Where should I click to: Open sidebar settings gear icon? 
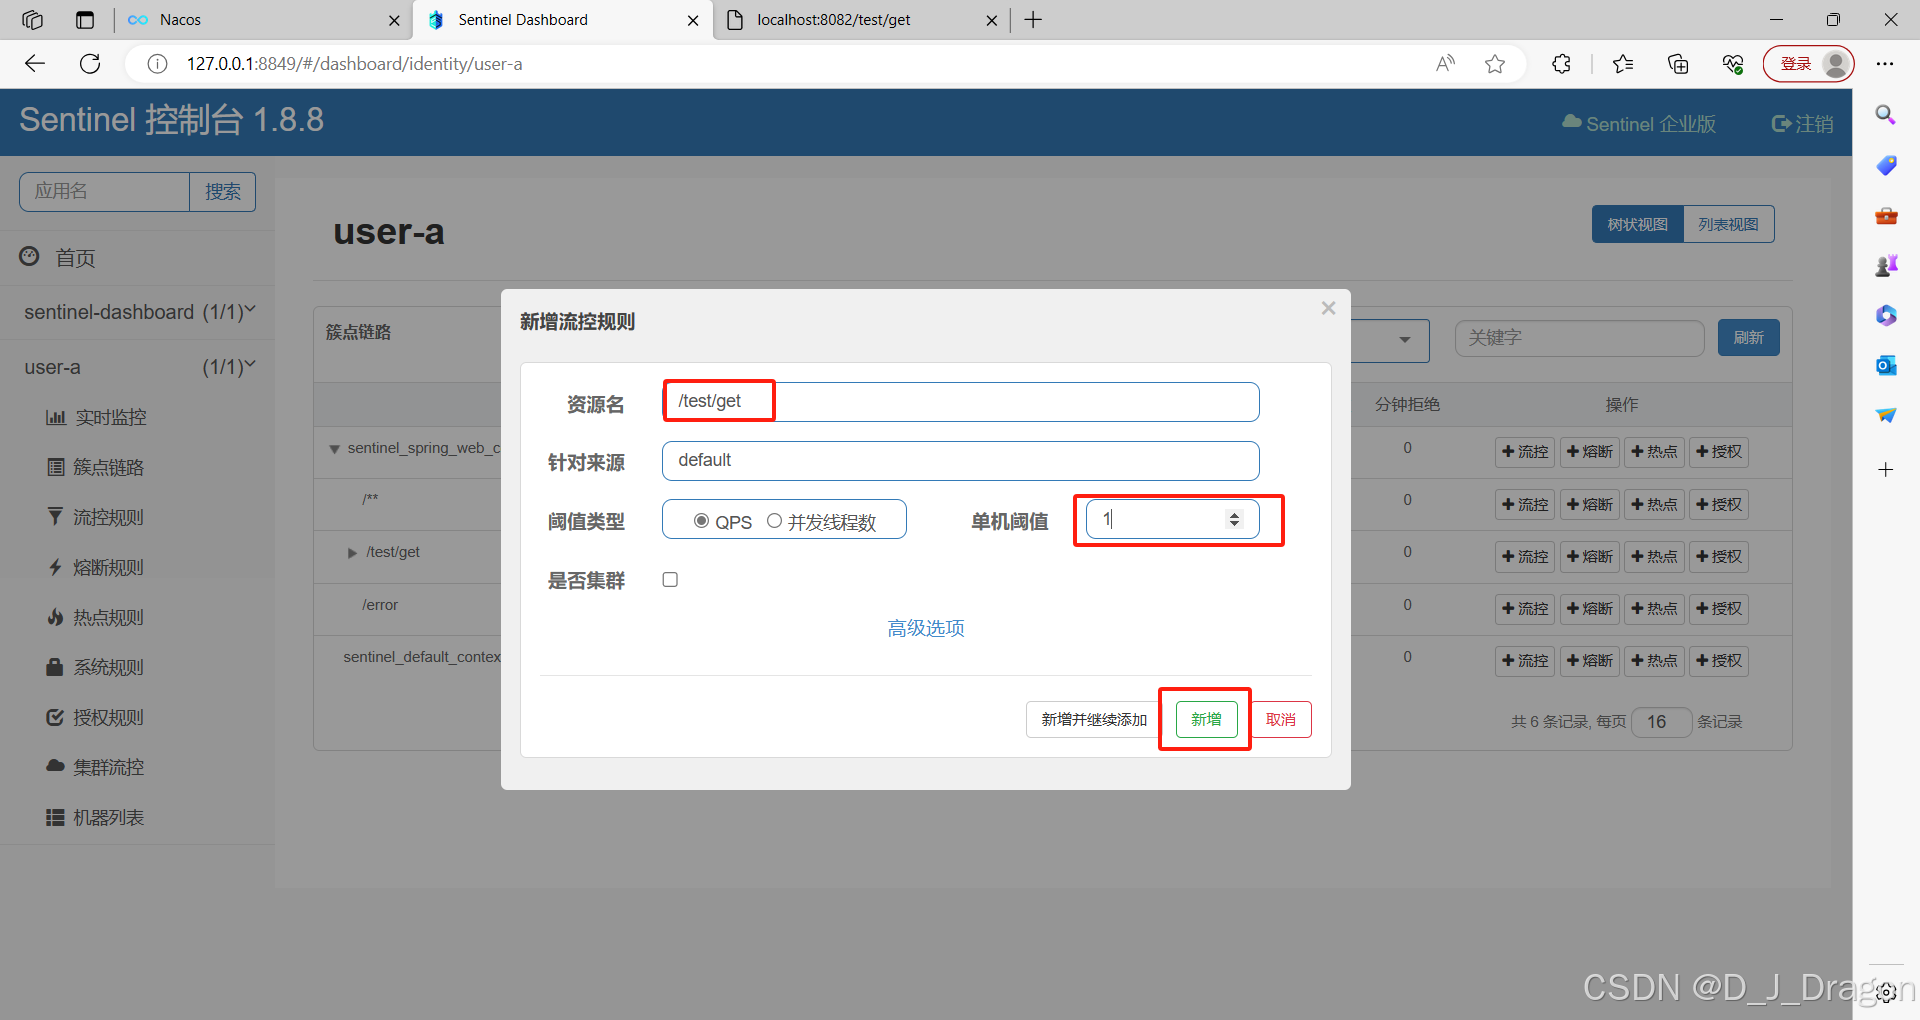[1886, 992]
